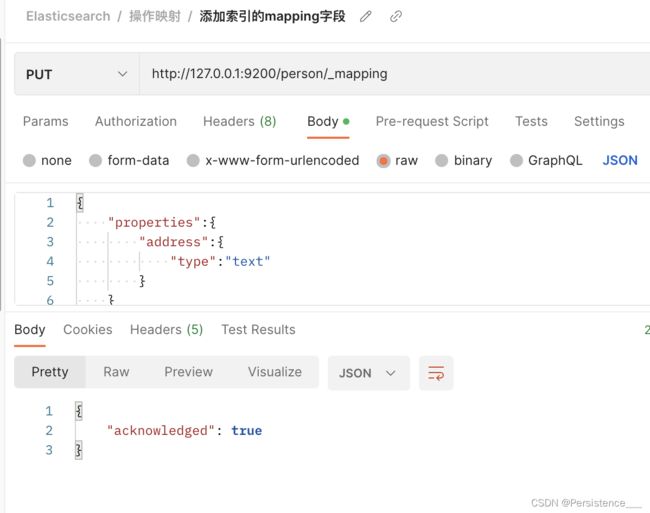Open the raw body JSON language selector
This screenshot has width=650, height=513.
click(x=620, y=160)
